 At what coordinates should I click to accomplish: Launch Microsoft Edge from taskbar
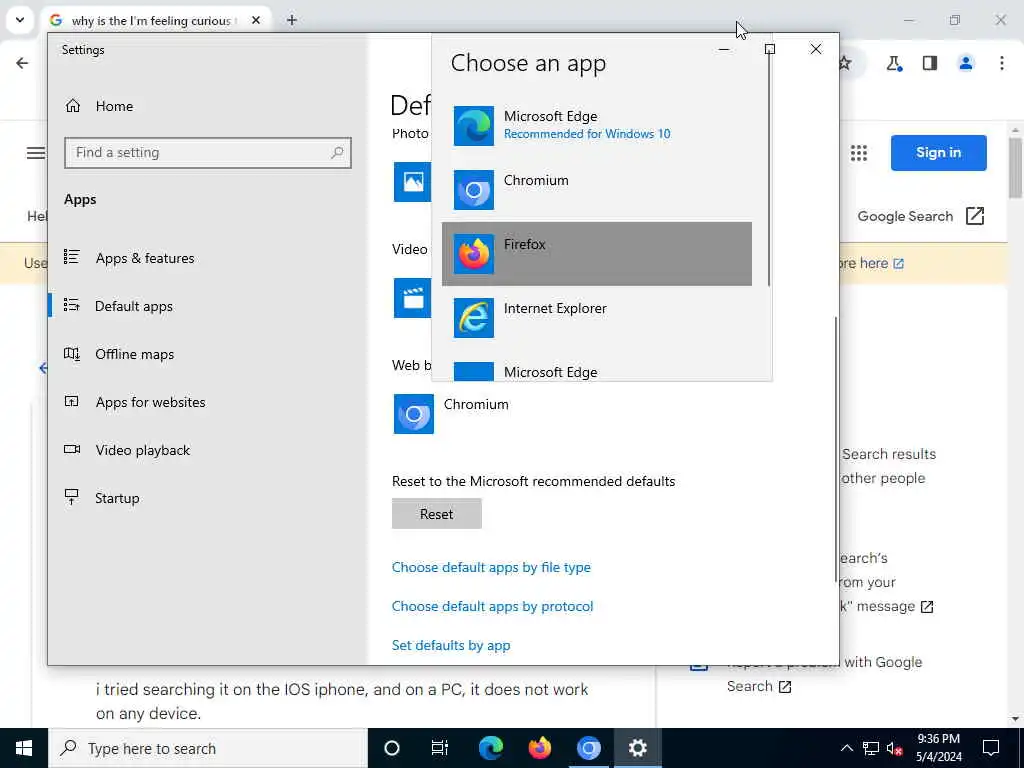[490, 748]
